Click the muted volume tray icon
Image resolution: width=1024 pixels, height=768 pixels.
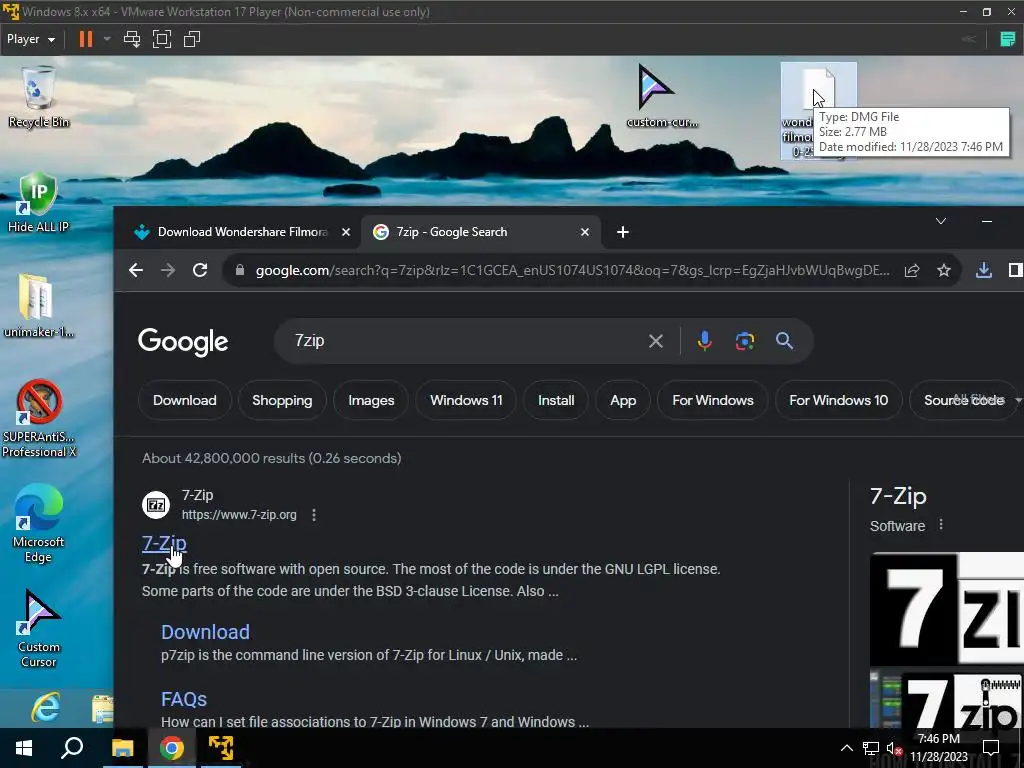(x=893, y=748)
